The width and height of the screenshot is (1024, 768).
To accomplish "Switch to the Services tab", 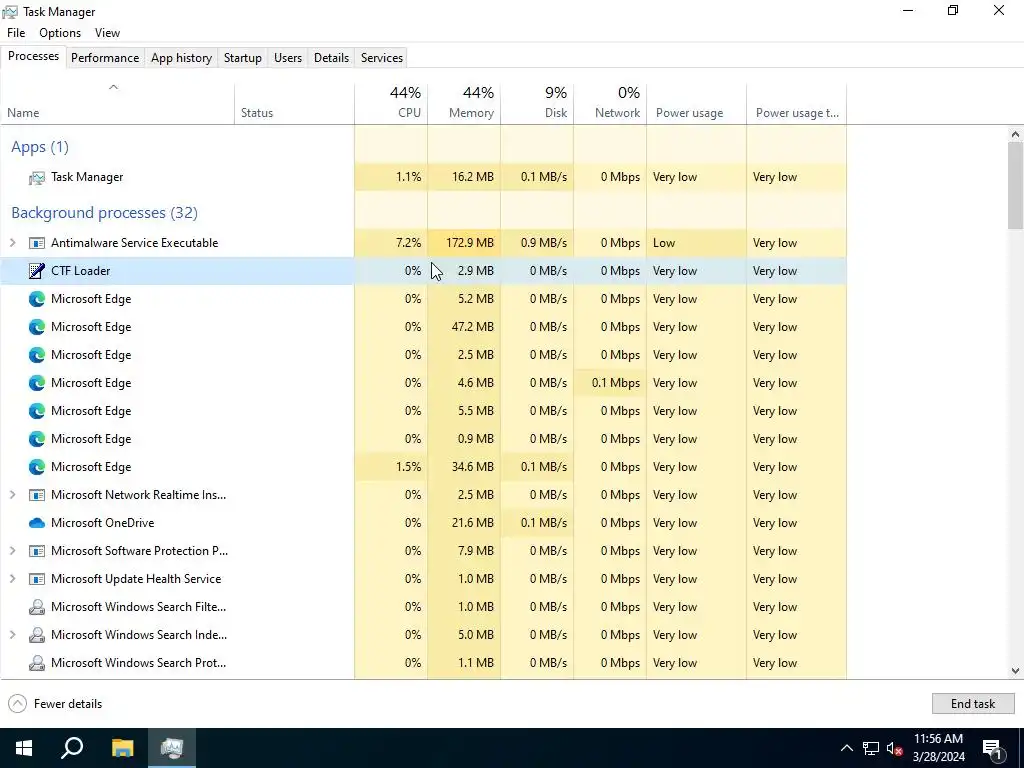I will pos(382,57).
